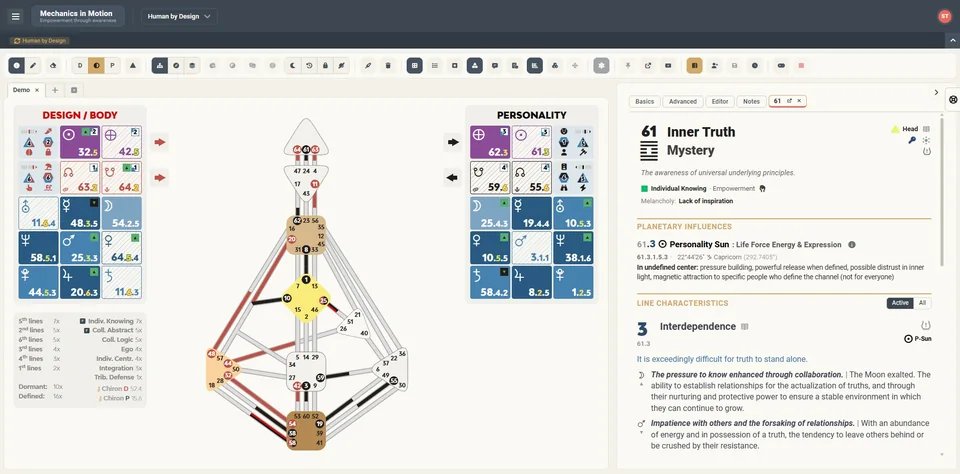
Task: Click the Design Sun 32.5 tile
Action: coord(80,142)
